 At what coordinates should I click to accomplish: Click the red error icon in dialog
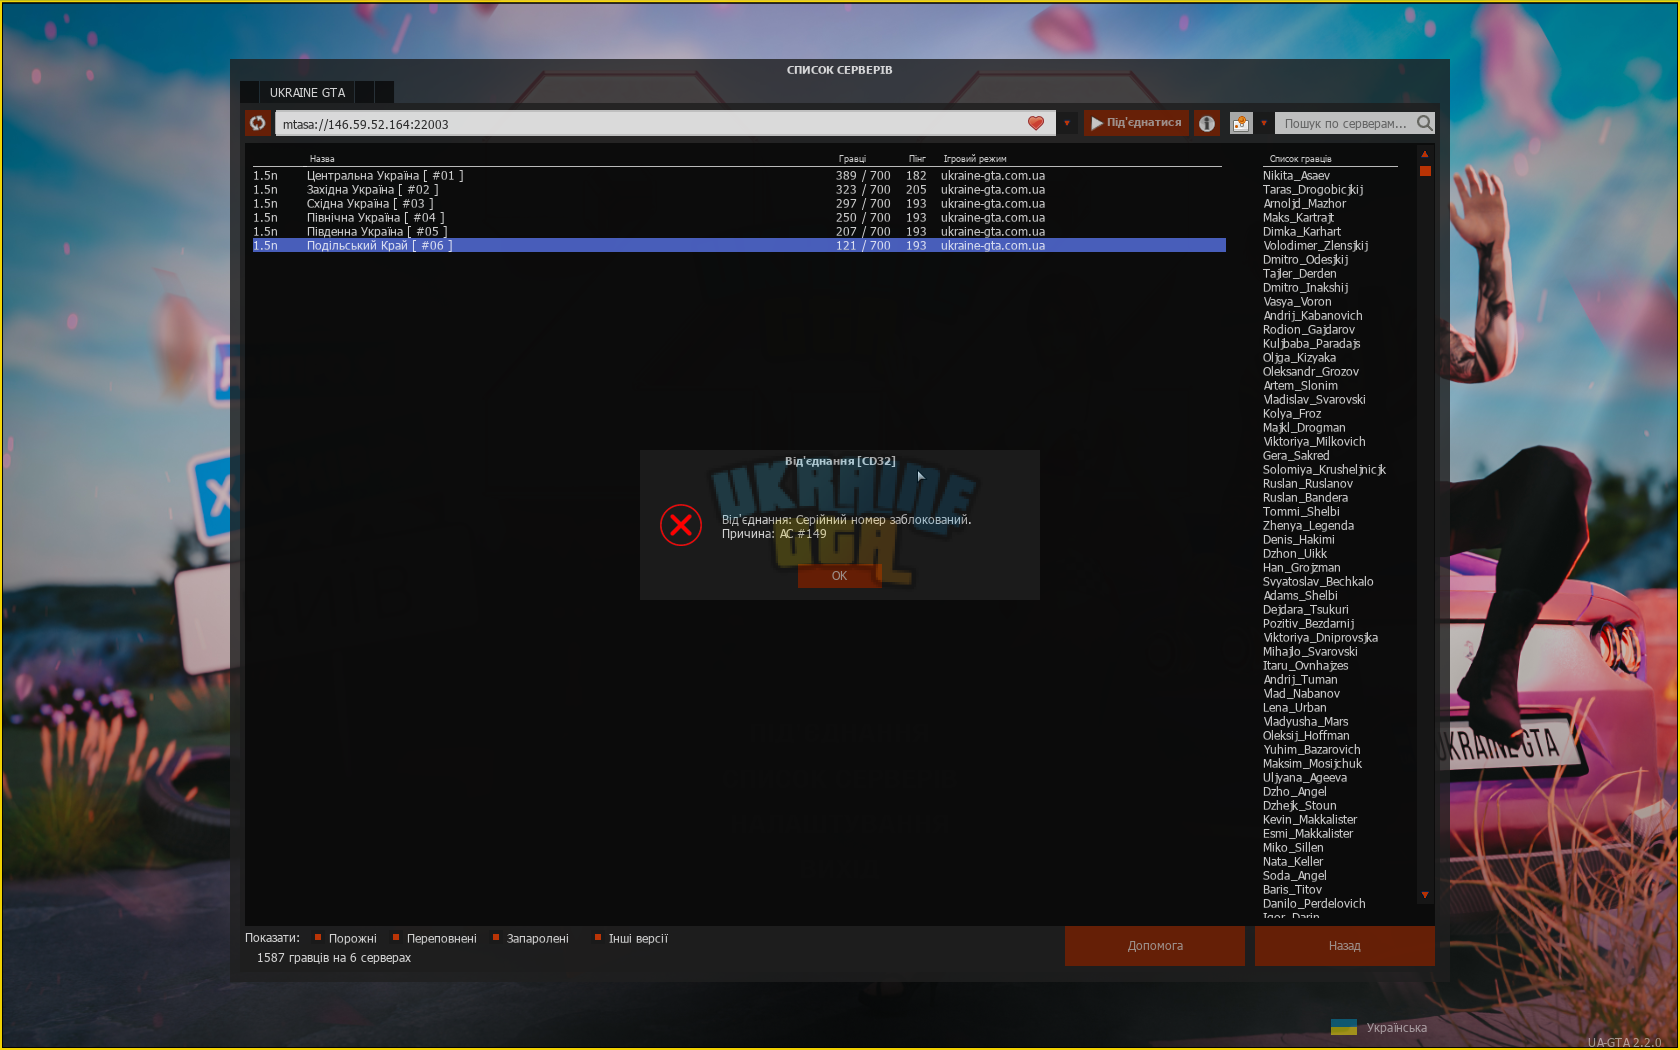681,525
